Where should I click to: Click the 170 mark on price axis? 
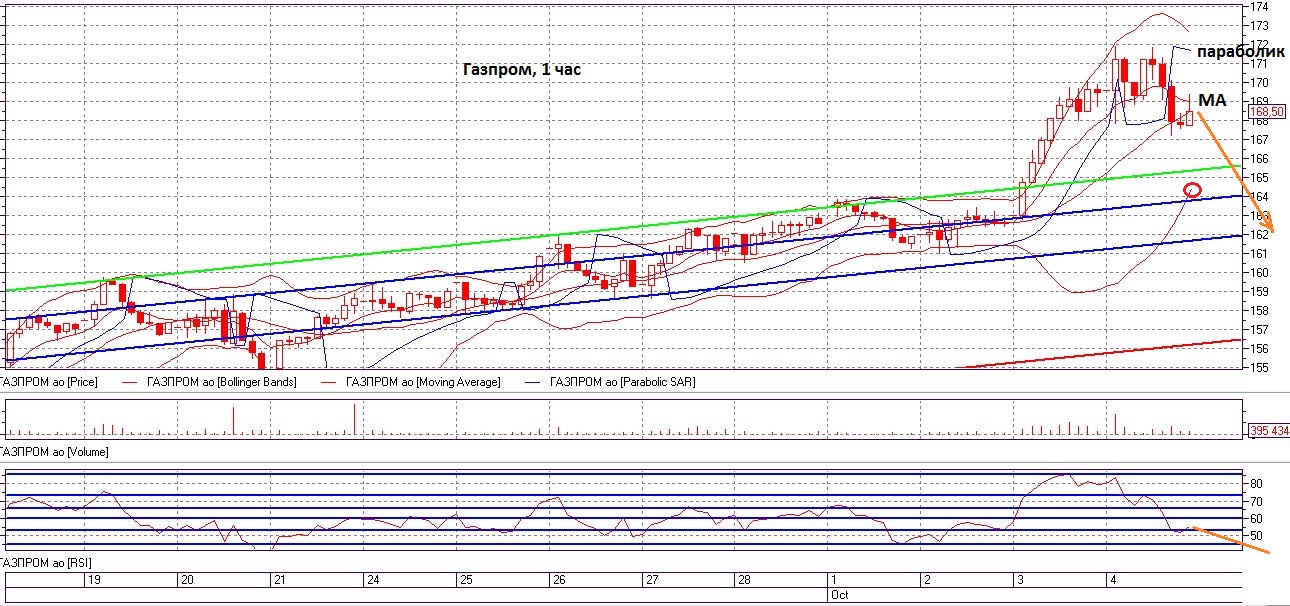click(x=1259, y=82)
